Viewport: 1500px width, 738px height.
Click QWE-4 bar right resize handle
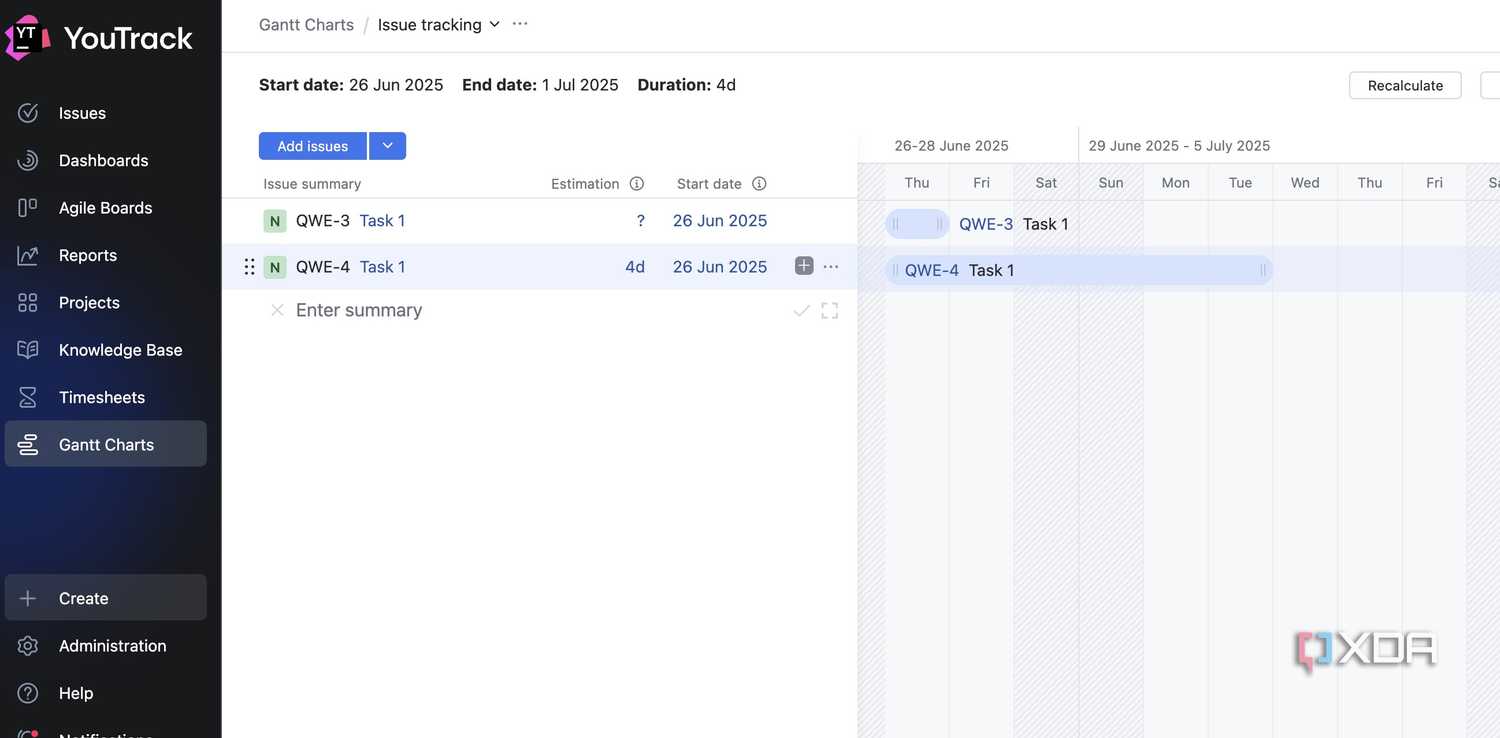click(1263, 270)
